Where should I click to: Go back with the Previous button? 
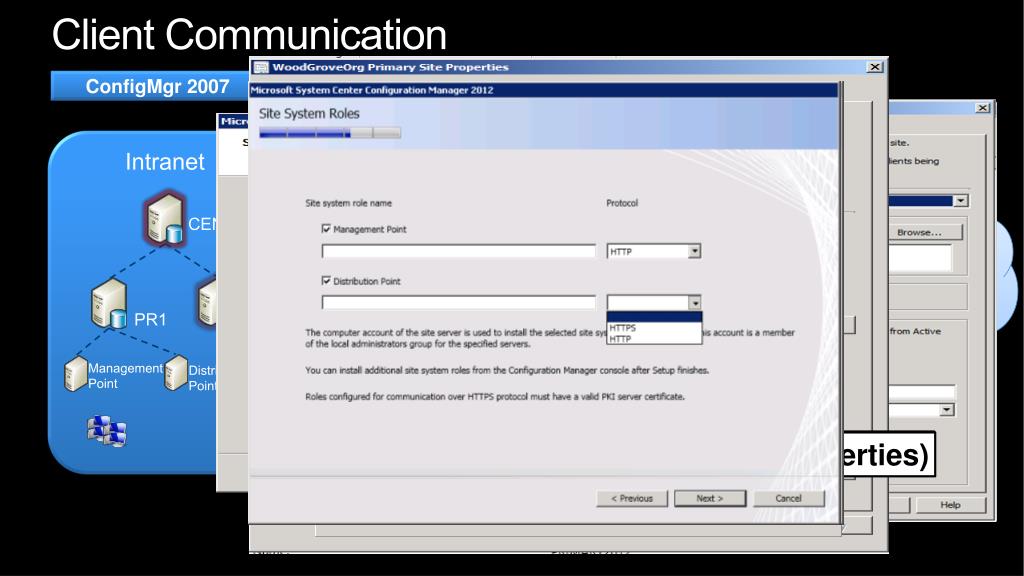(x=632, y=498)
